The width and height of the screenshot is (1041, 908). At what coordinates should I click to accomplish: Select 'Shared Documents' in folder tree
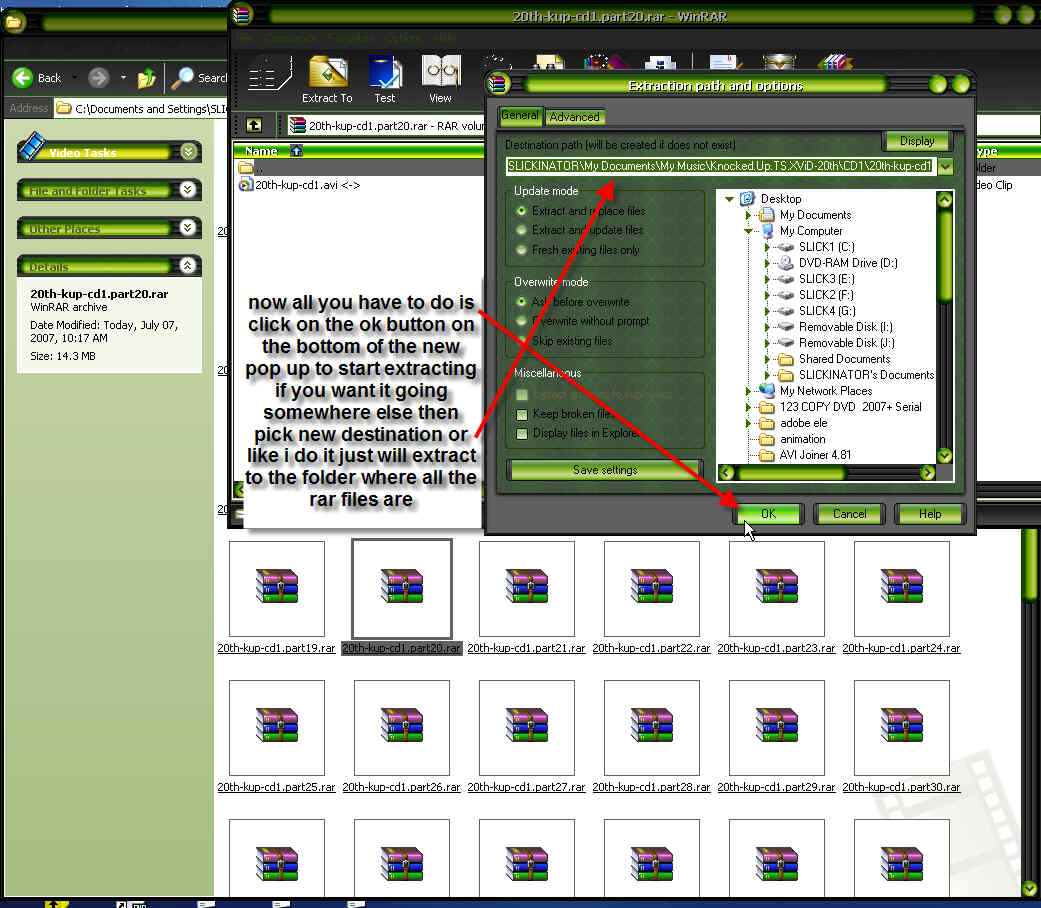[844, 359]
